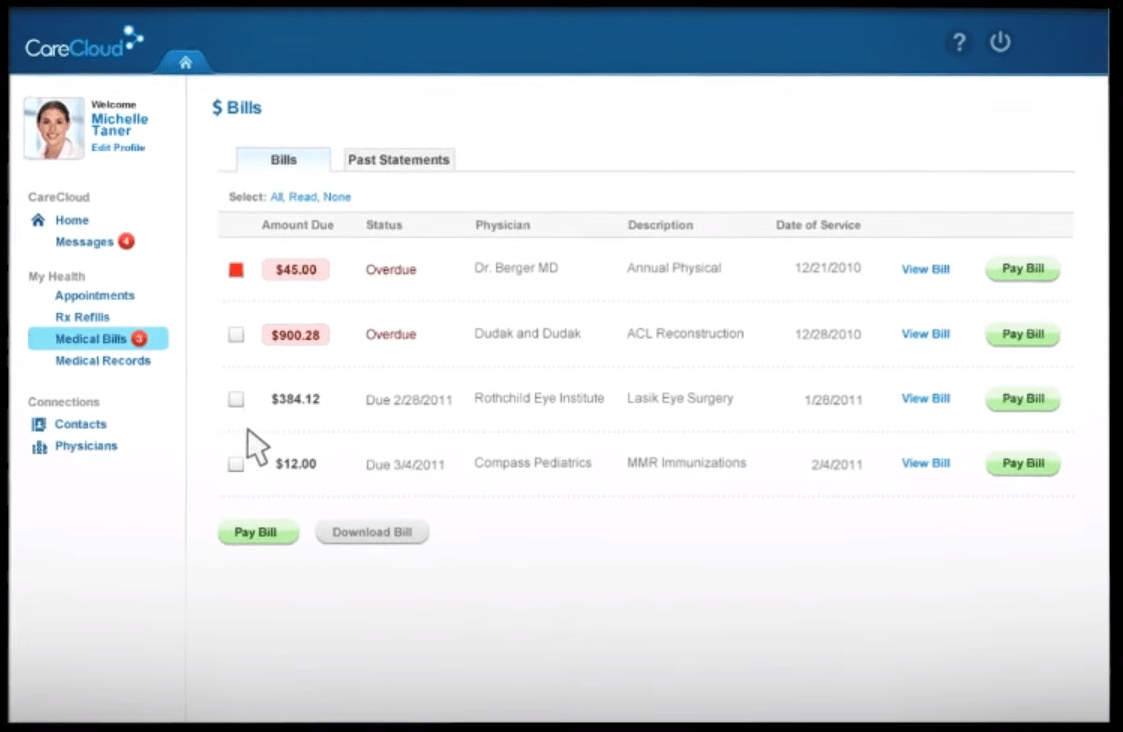Click the home tab icon in header
This screenshot has height=732, width=1123.
185,62
